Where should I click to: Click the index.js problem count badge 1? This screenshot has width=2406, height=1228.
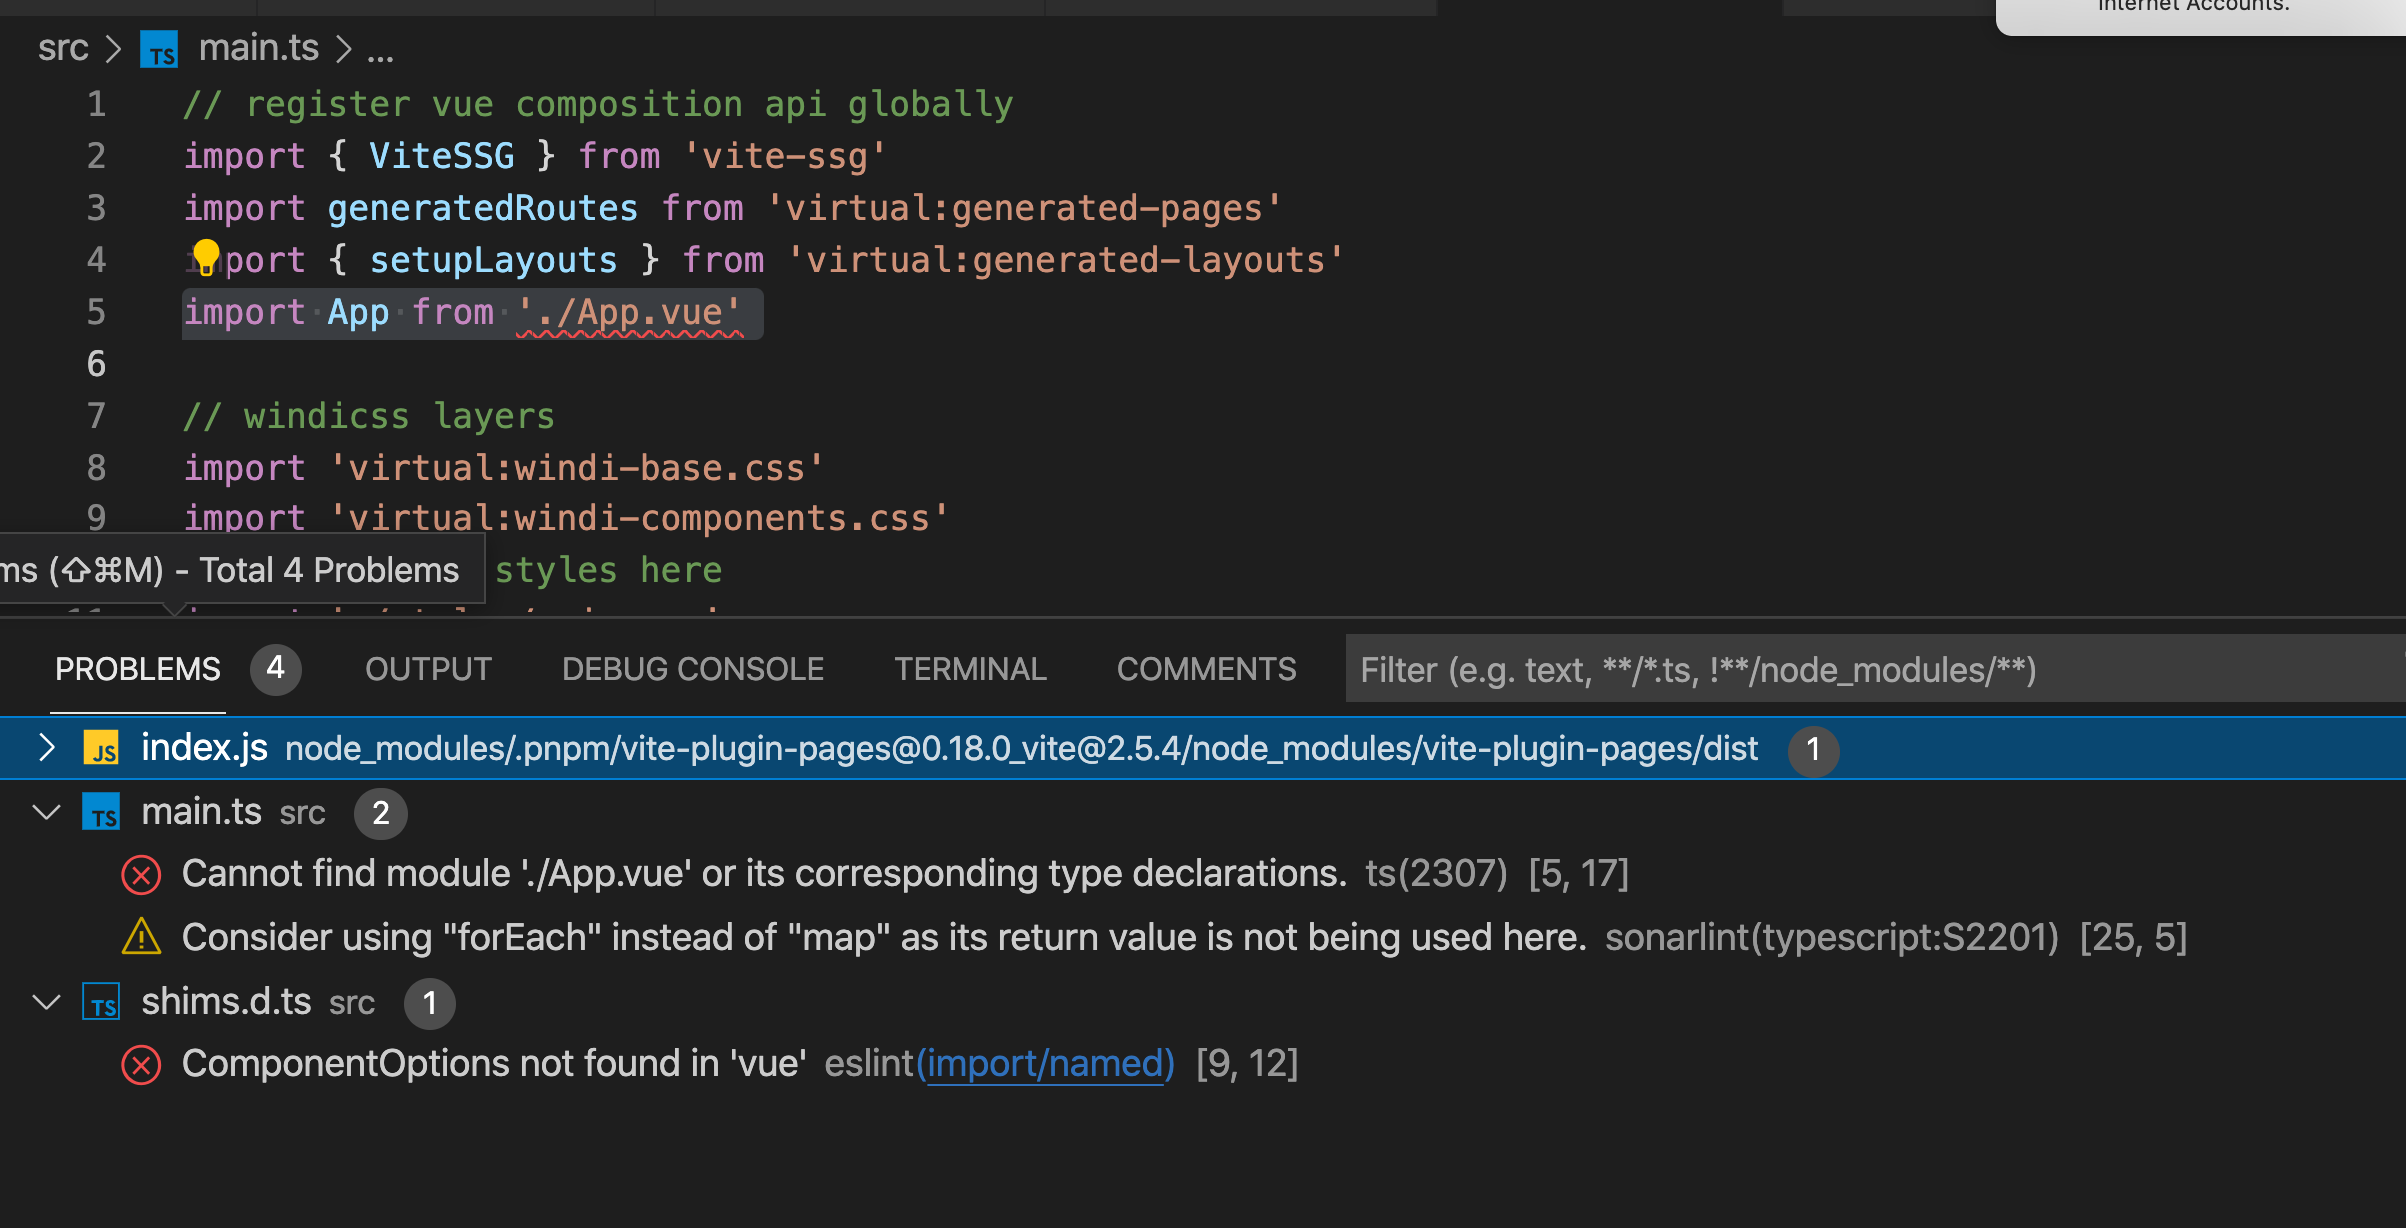[1813, 749]
